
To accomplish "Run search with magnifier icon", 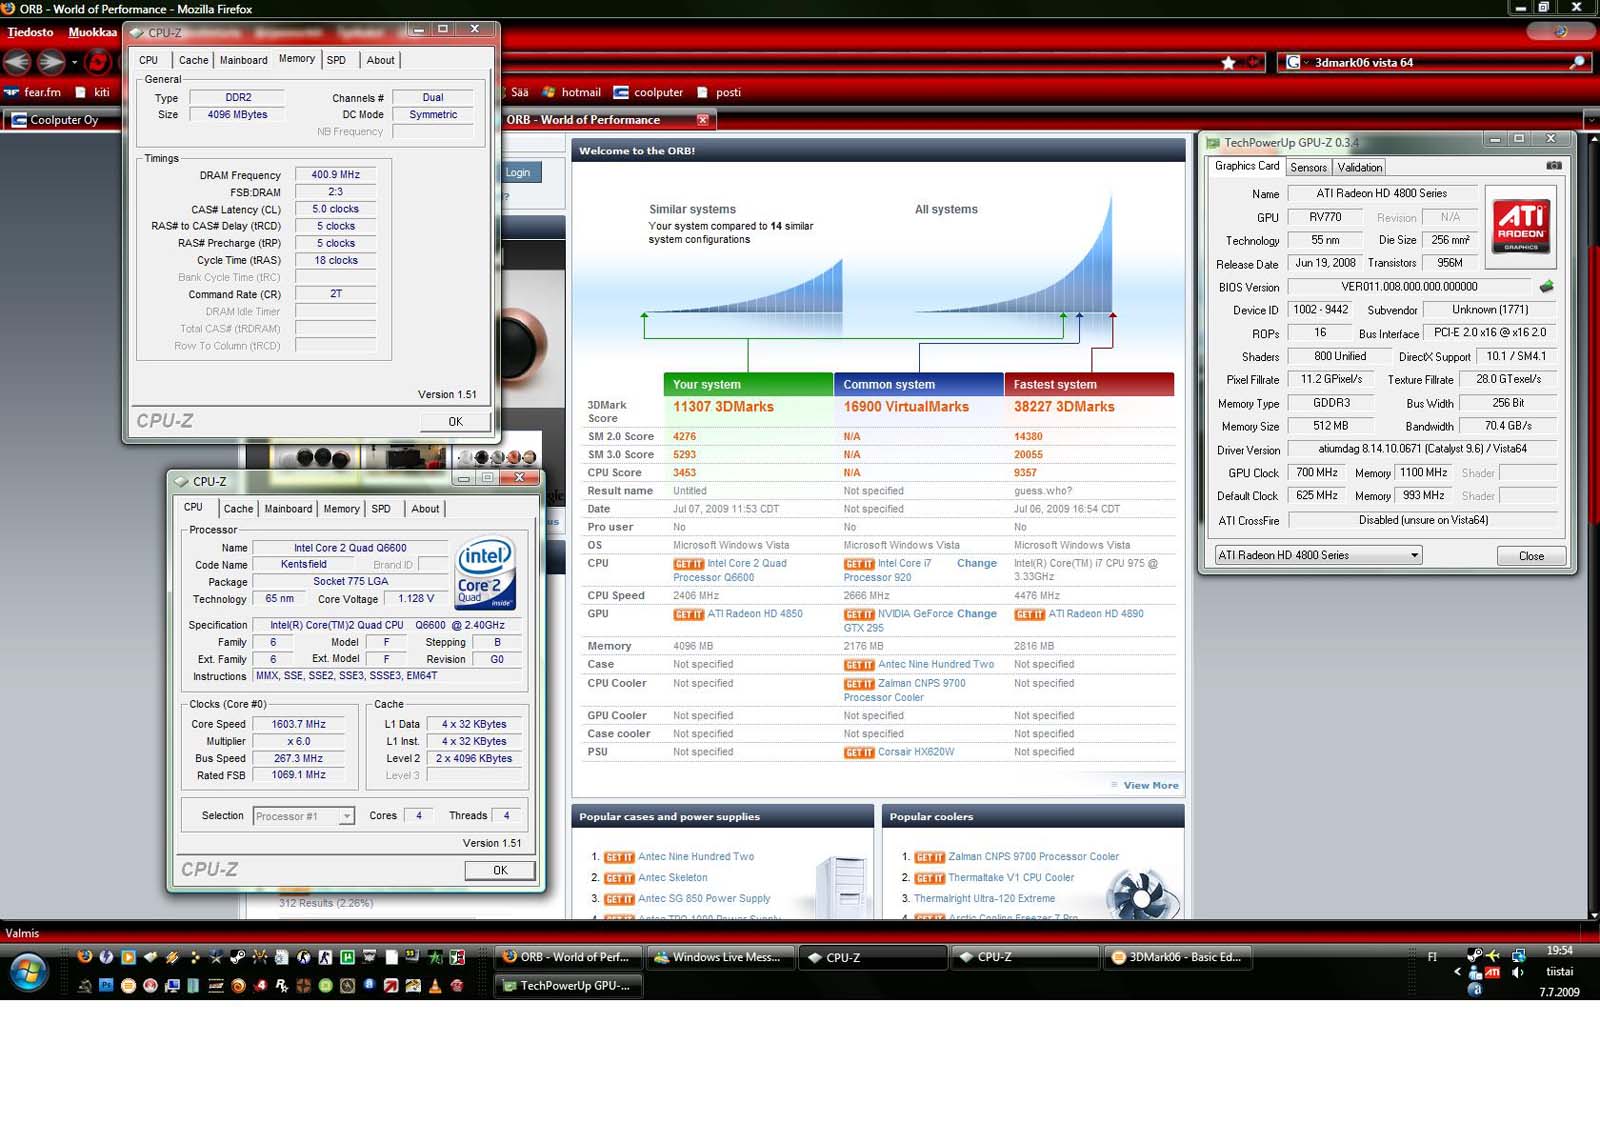I will point(1577,62).
